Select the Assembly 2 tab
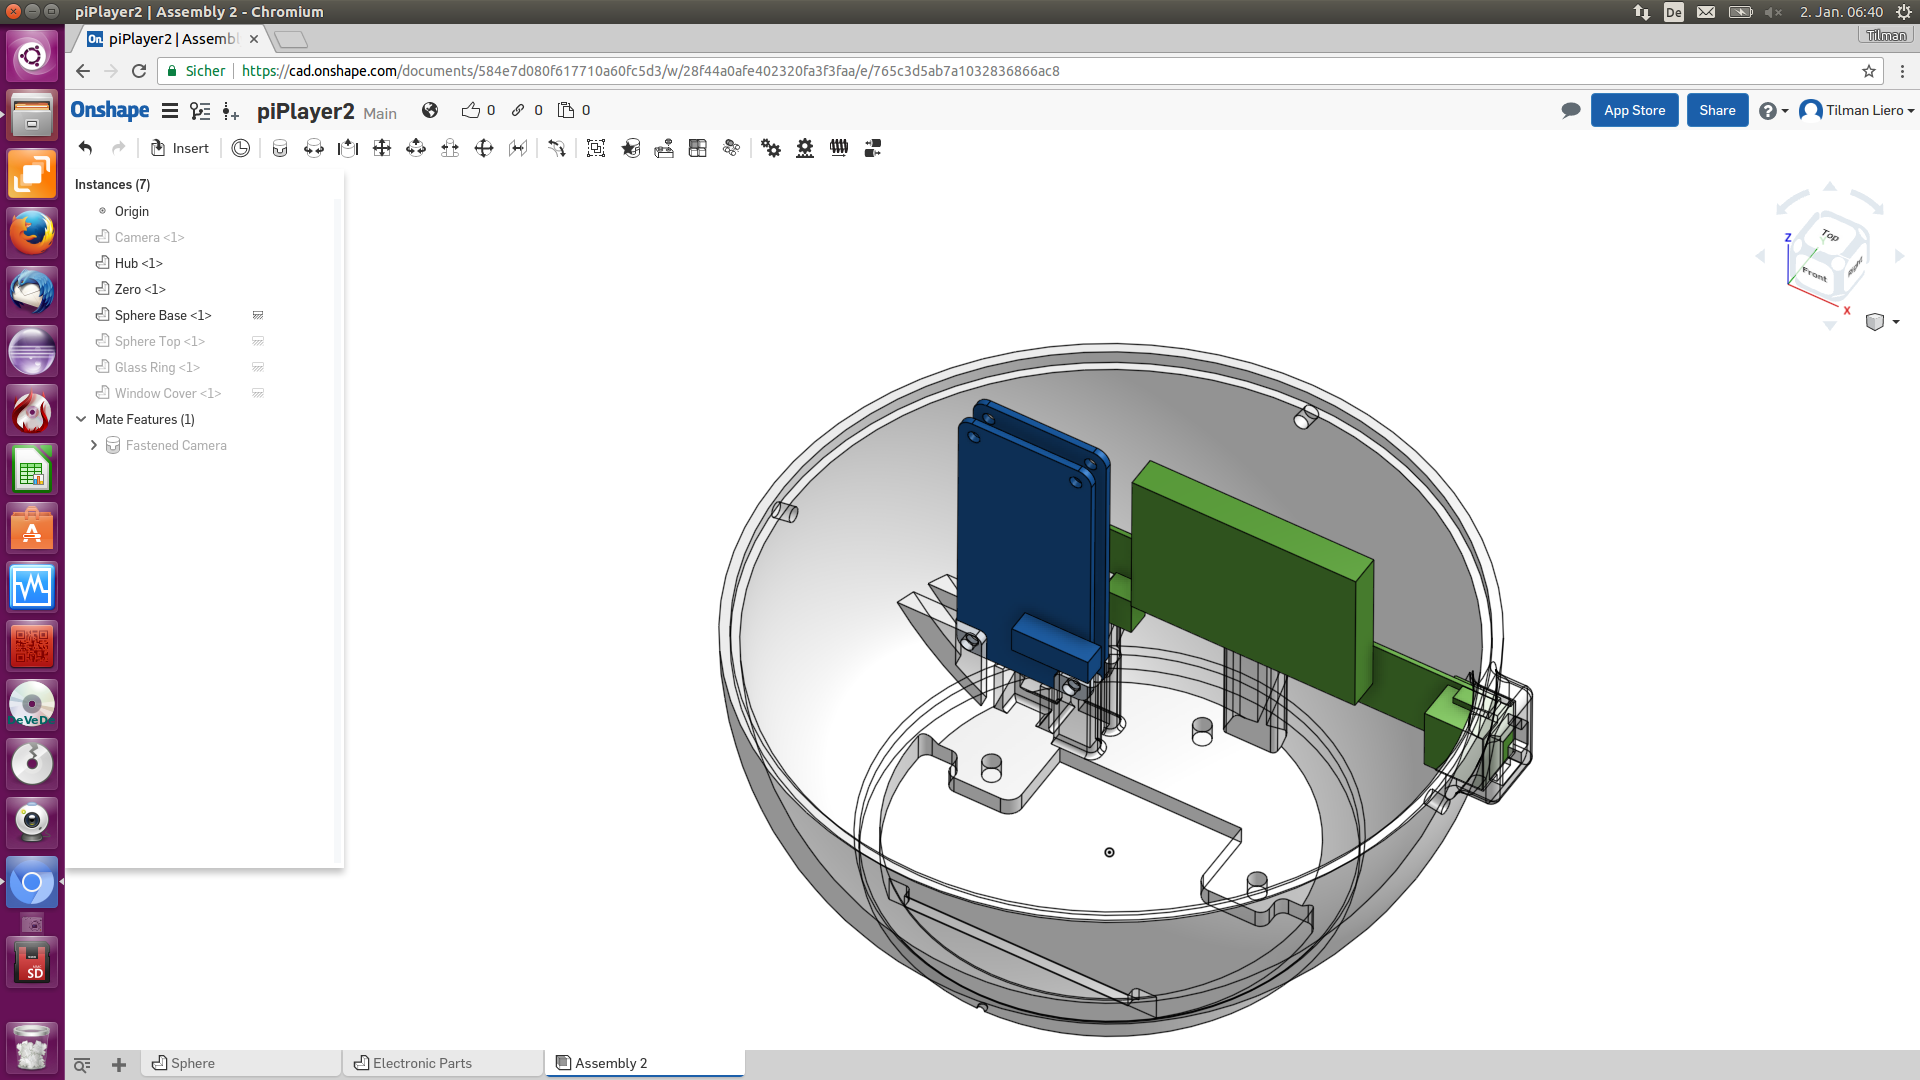Viewport: 1920px width, 1080px height. pyautogui.click(x=645, y=1063)
